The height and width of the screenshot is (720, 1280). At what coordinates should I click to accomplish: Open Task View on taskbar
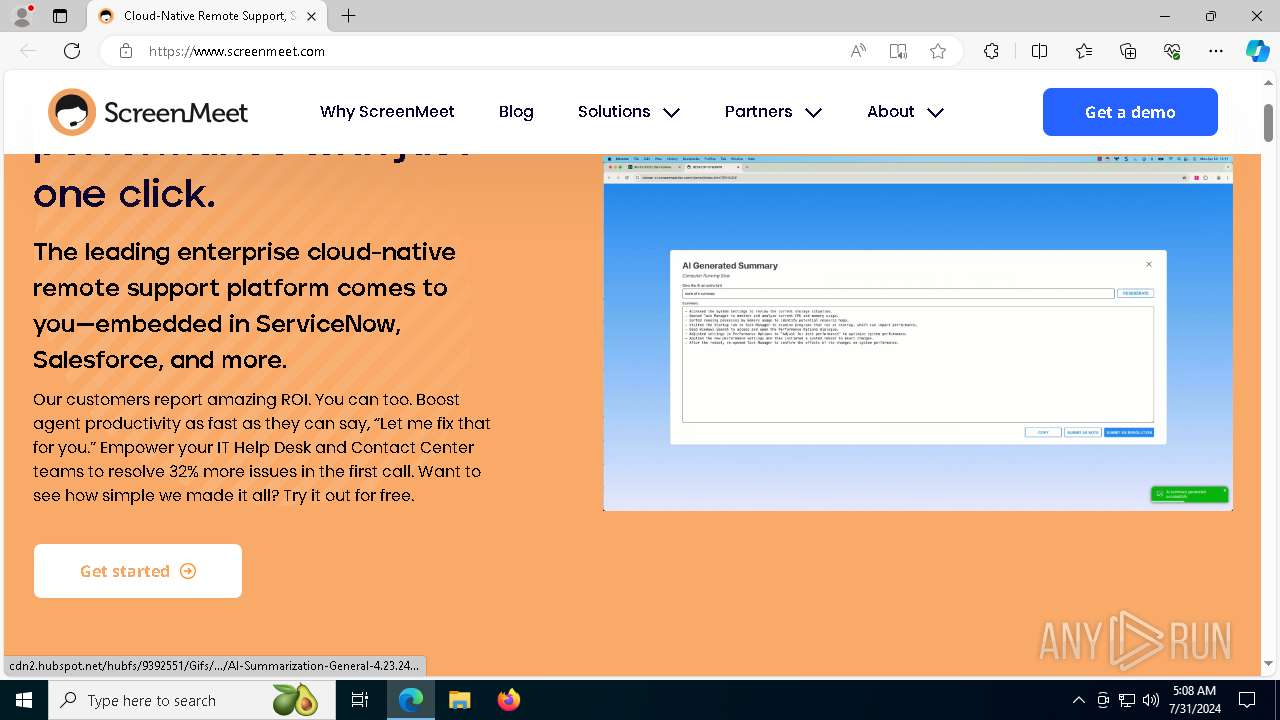point(360,700)
